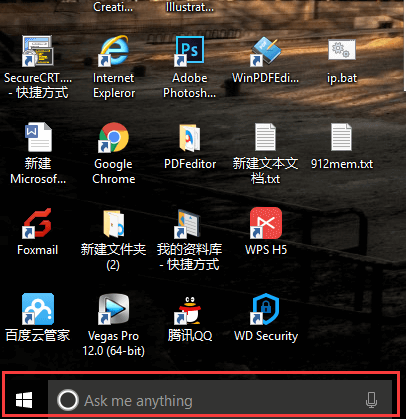Select the 新建文本文档.txt file
The height and width of the screenshot is (419, 406).
266,137
